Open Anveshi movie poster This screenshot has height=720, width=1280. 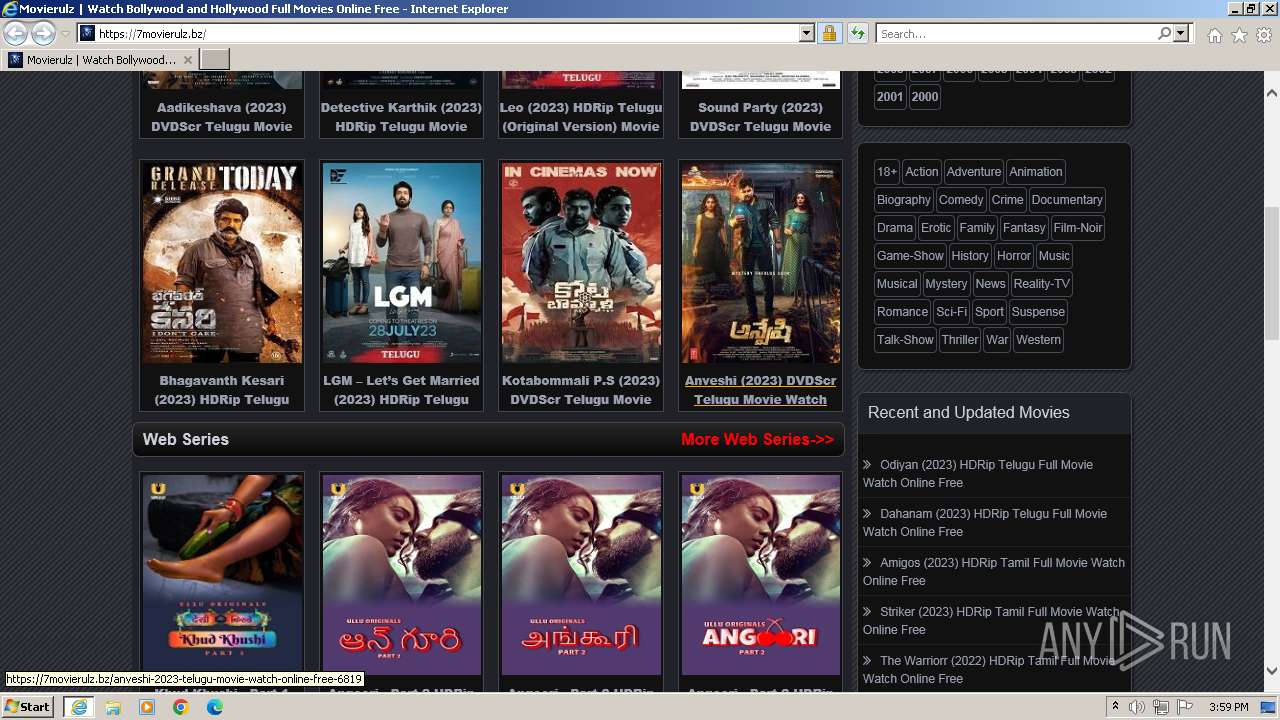click(760, 263)
